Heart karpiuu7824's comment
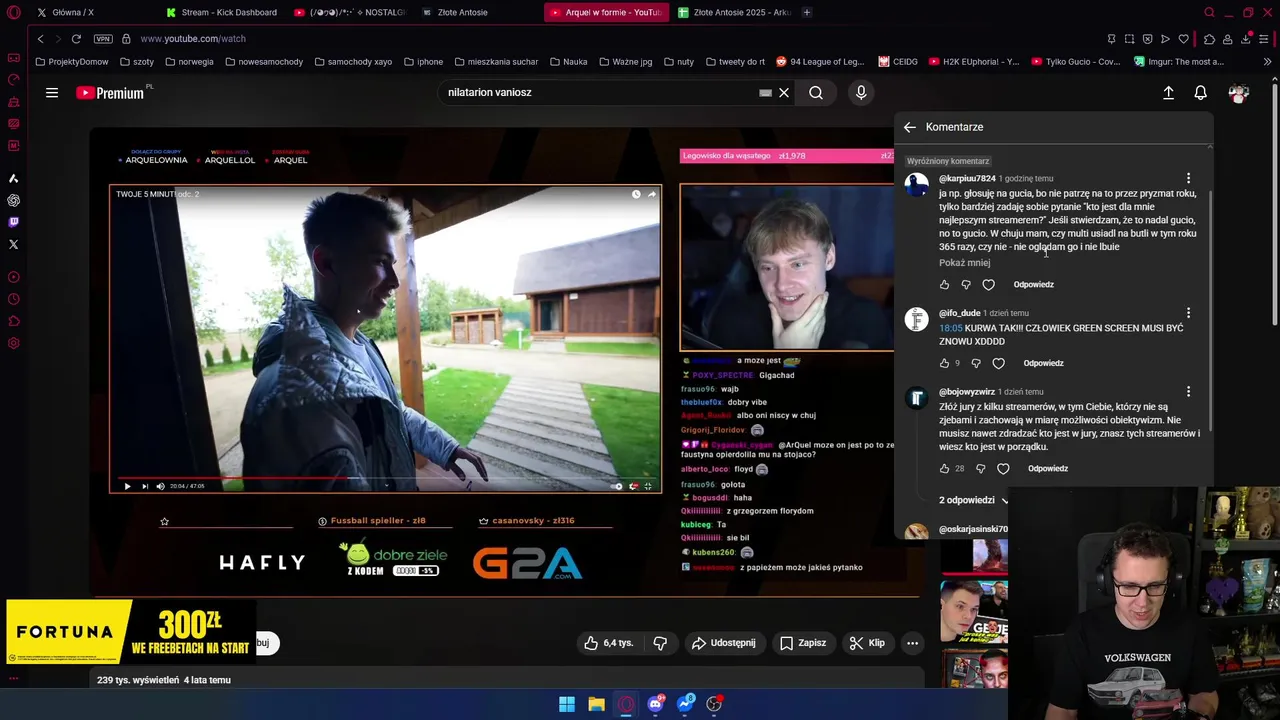This screenshot has height=720, width=1280. pyautogui.click(x=988, y=285)
